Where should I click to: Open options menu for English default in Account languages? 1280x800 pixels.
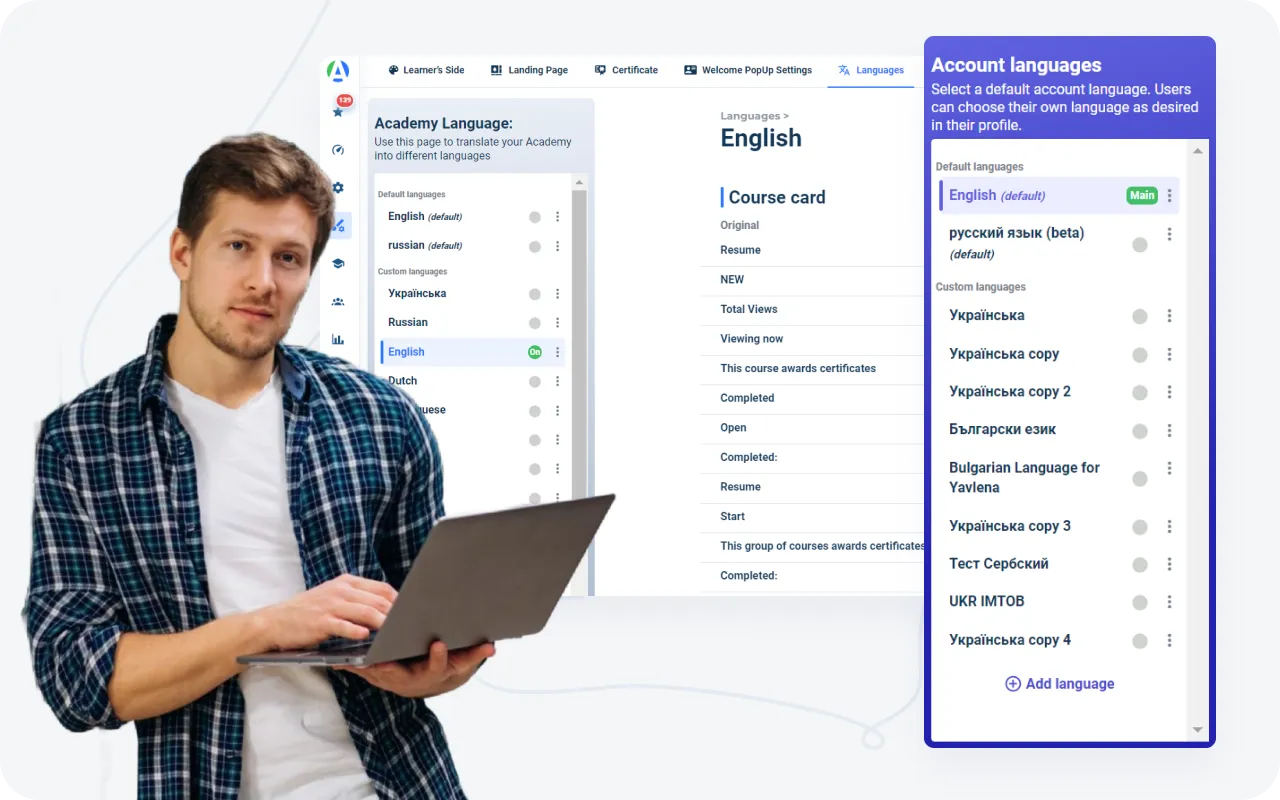[1169, 196]
